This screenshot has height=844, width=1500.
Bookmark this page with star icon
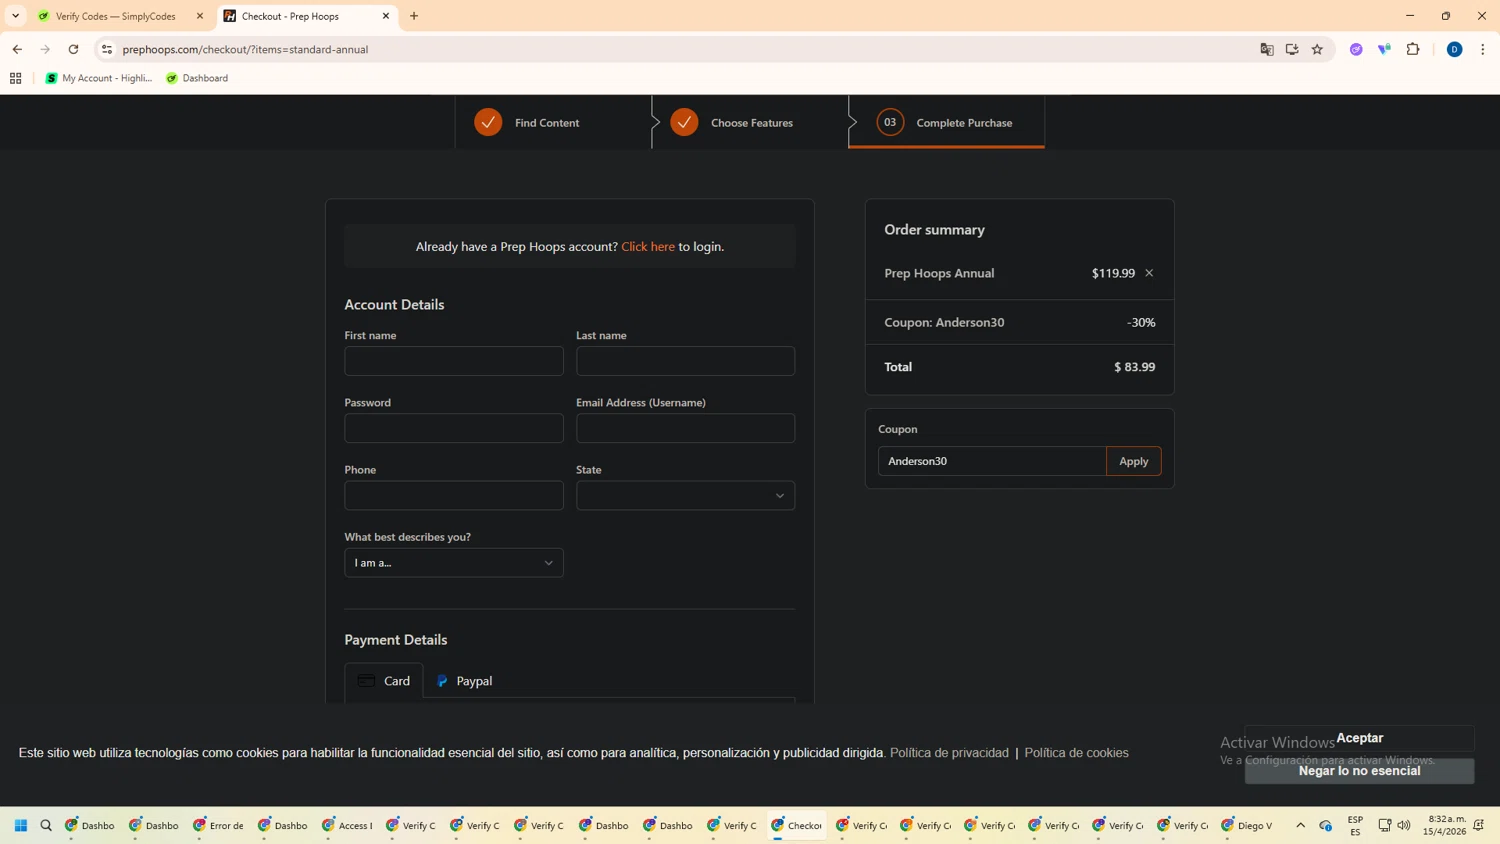[x=1317, y=49]
